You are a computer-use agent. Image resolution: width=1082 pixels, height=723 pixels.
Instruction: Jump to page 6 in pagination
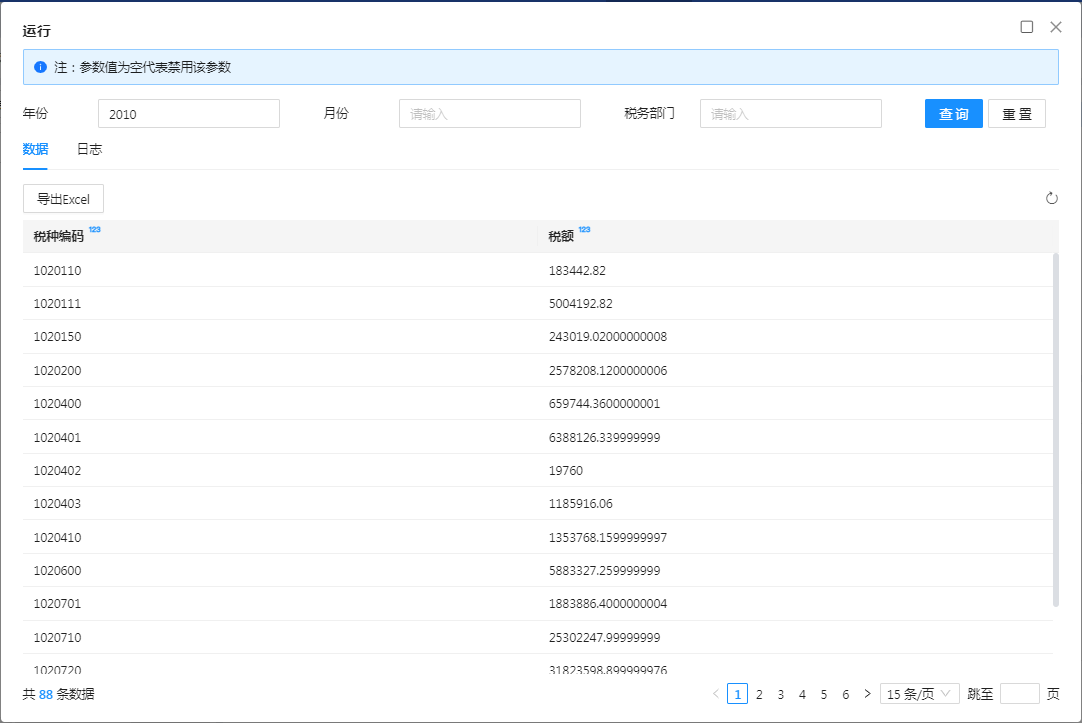coord(845,694)
